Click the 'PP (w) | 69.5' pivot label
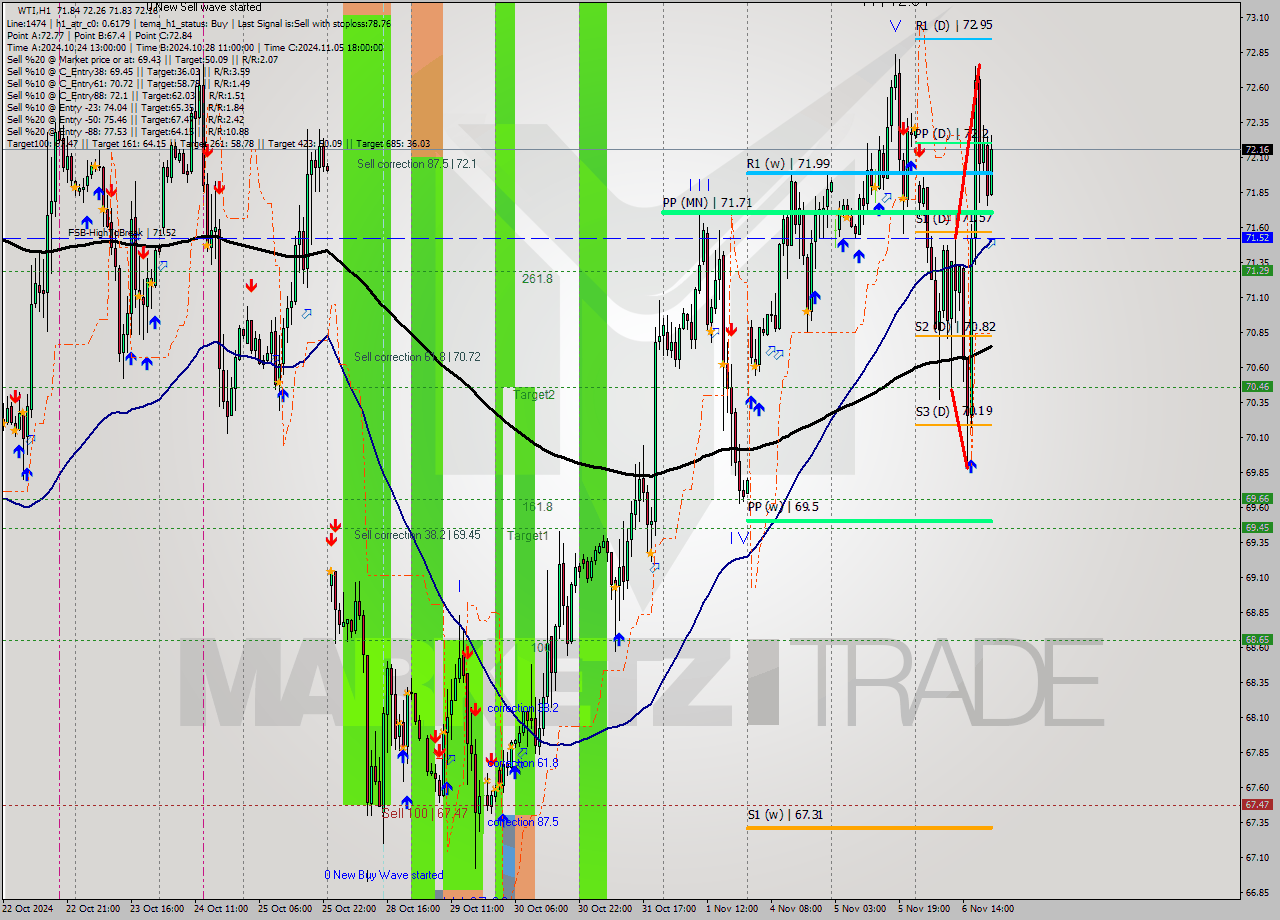 [x=782, y=506]
